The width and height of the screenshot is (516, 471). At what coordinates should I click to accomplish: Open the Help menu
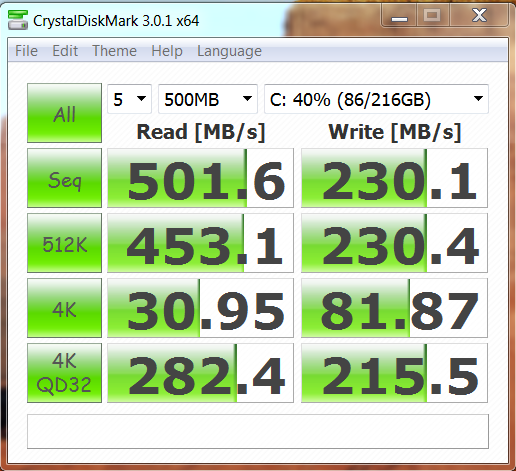[x=167, y=51]
